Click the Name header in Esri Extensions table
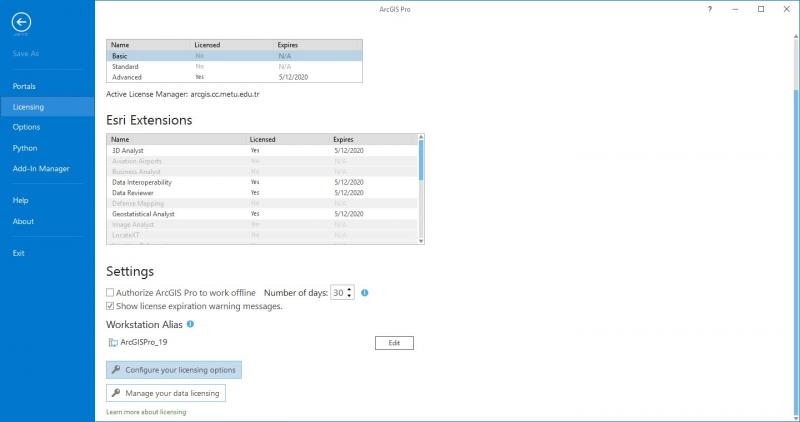 pyautogui.click(x=120, y=139)
